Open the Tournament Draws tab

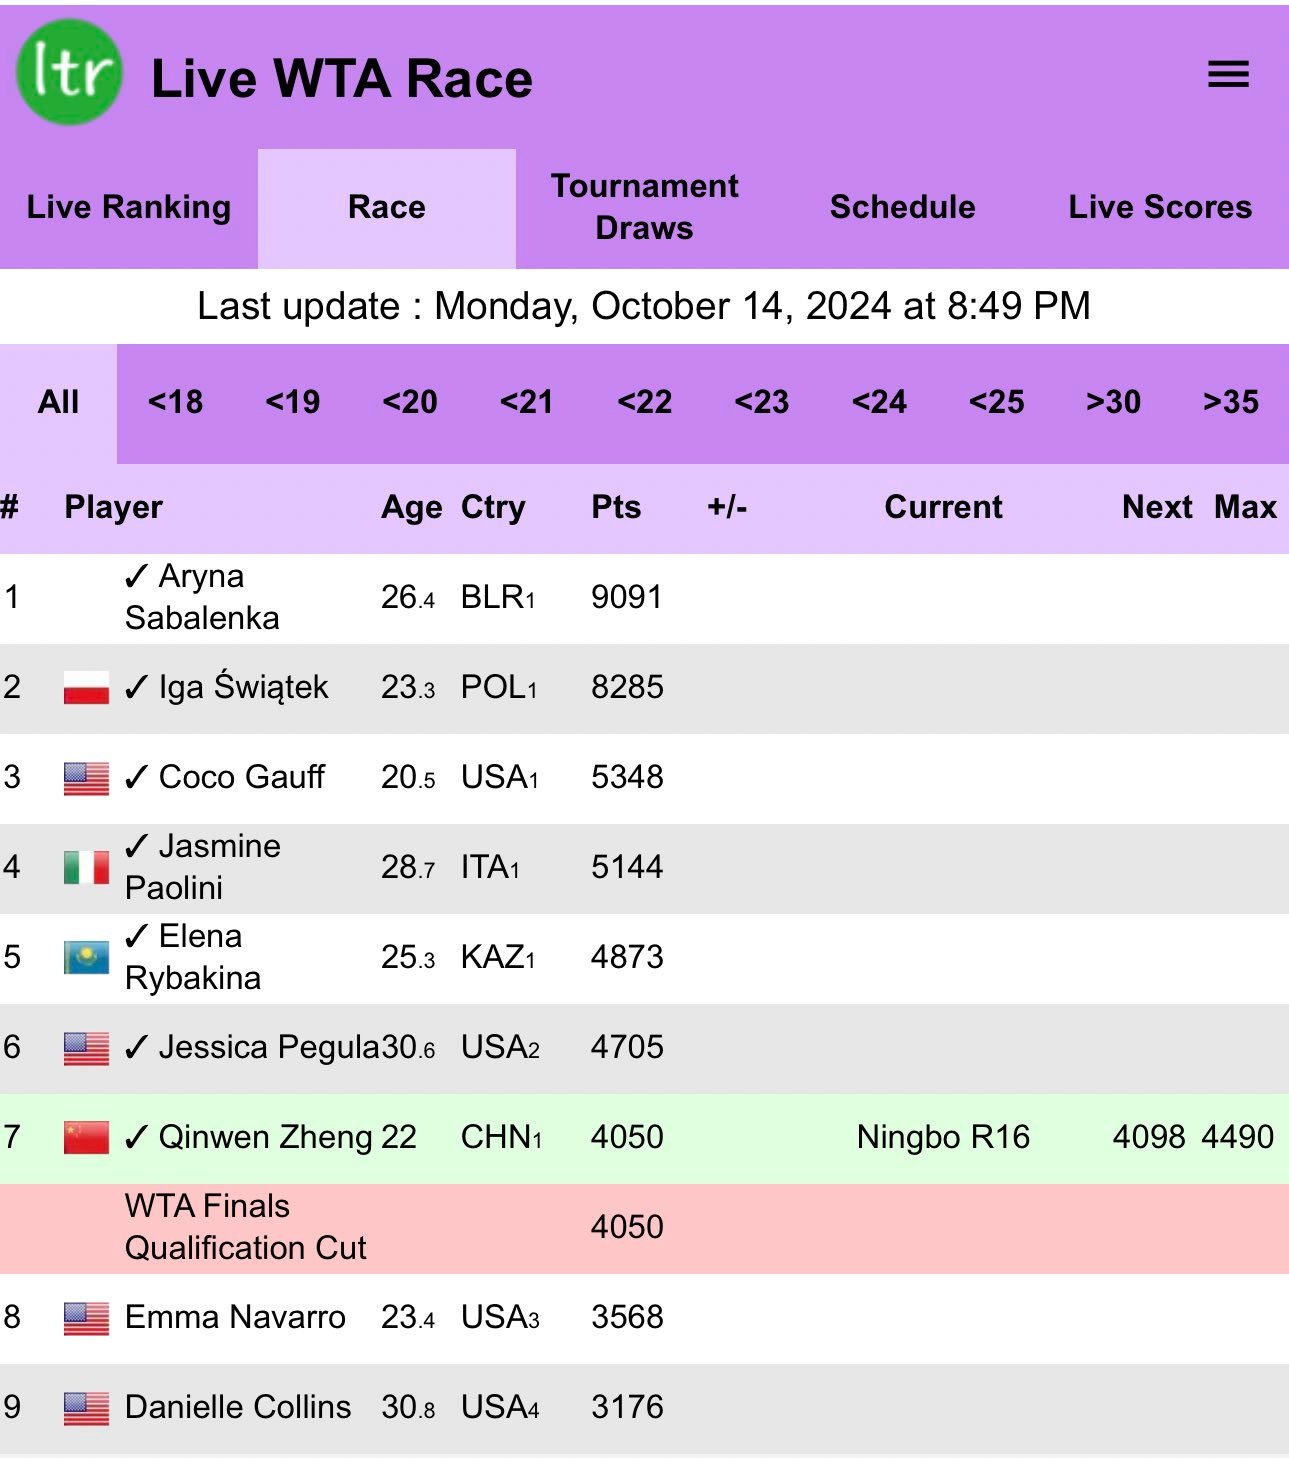(x=645, y=208)
